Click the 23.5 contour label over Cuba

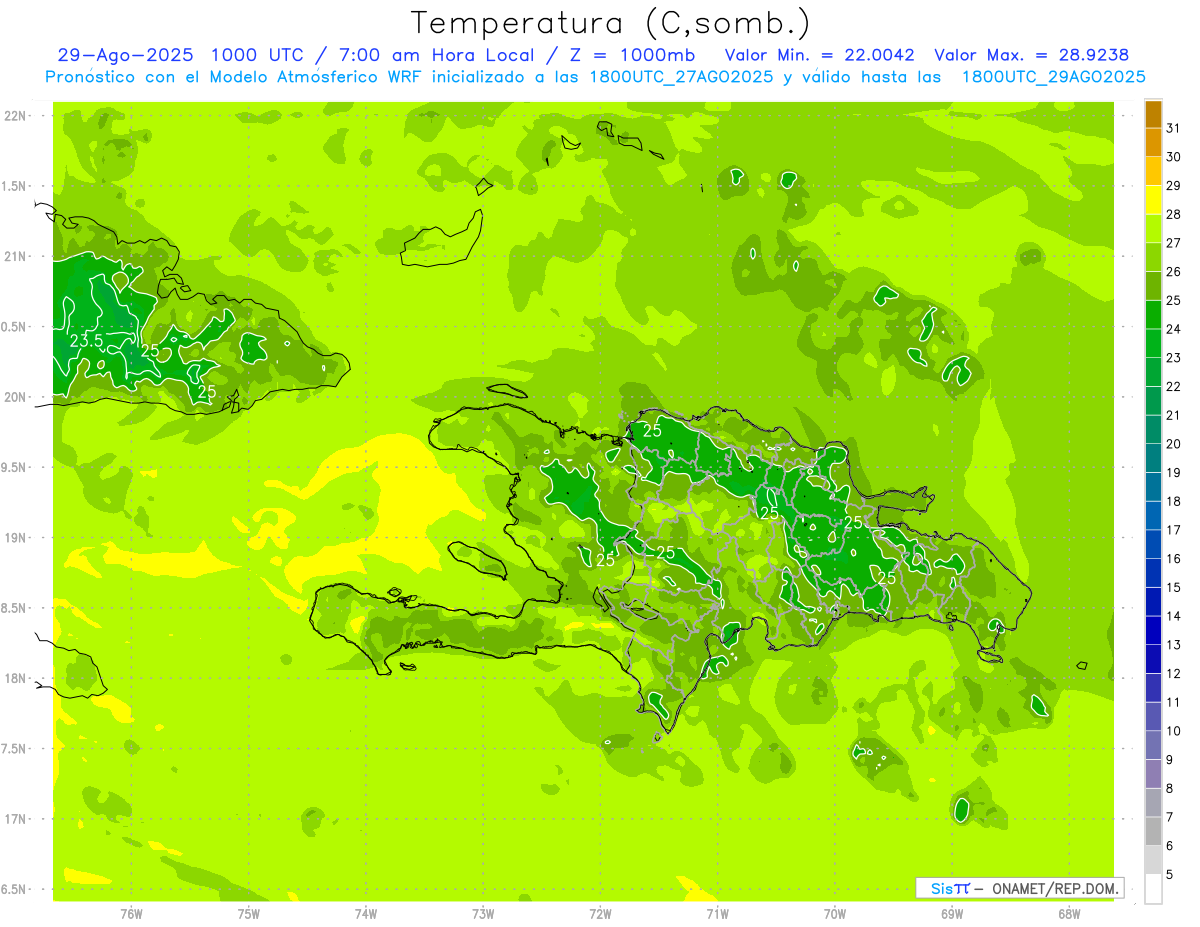click(x=87, y=341)
